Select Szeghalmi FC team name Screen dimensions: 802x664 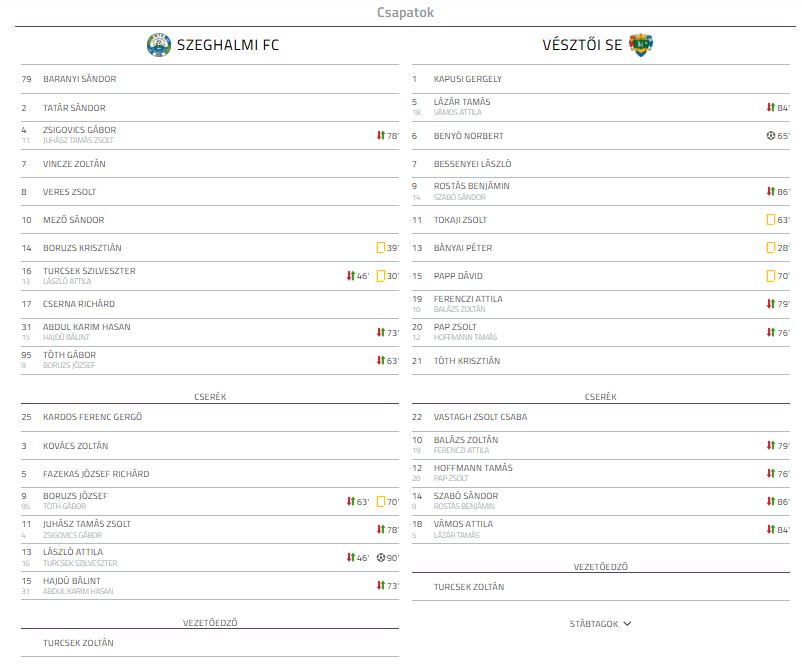click(x=228, y=45)
